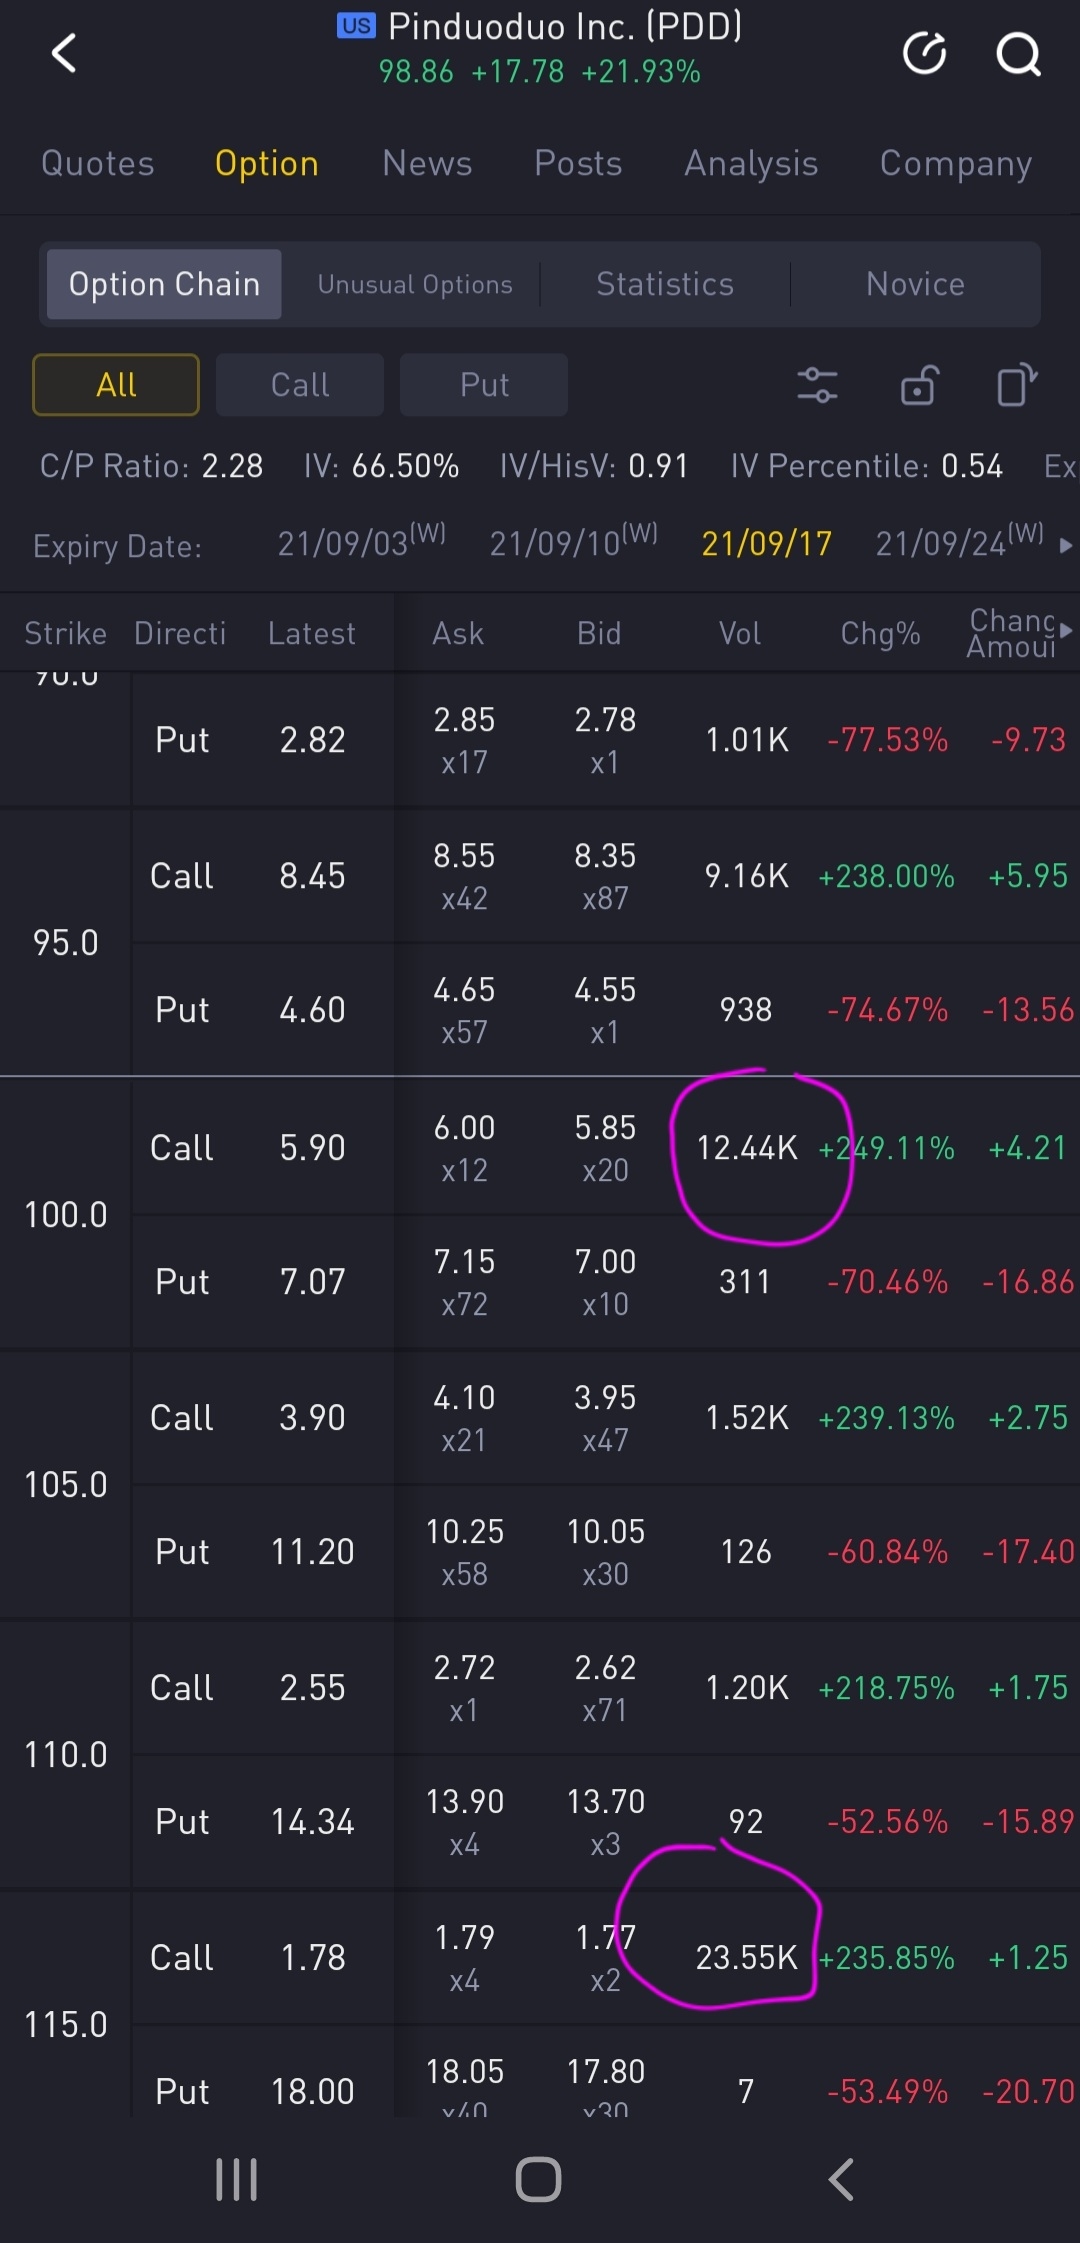The height and width of the screenshot is (2243, 1080).
Task: Open Unusual Options sub-tab
Action: (x=415, y=284)
